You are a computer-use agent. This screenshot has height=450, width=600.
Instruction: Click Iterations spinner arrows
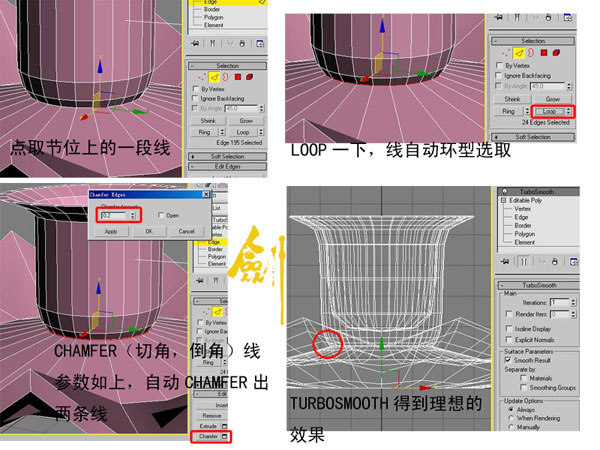(573, 302)
